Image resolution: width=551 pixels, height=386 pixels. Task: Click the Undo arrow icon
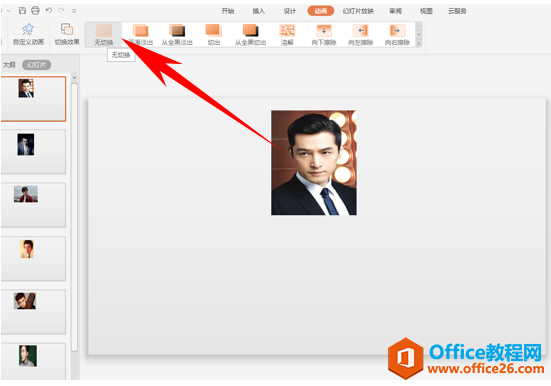pyautogui.click(x=49, y=11)
